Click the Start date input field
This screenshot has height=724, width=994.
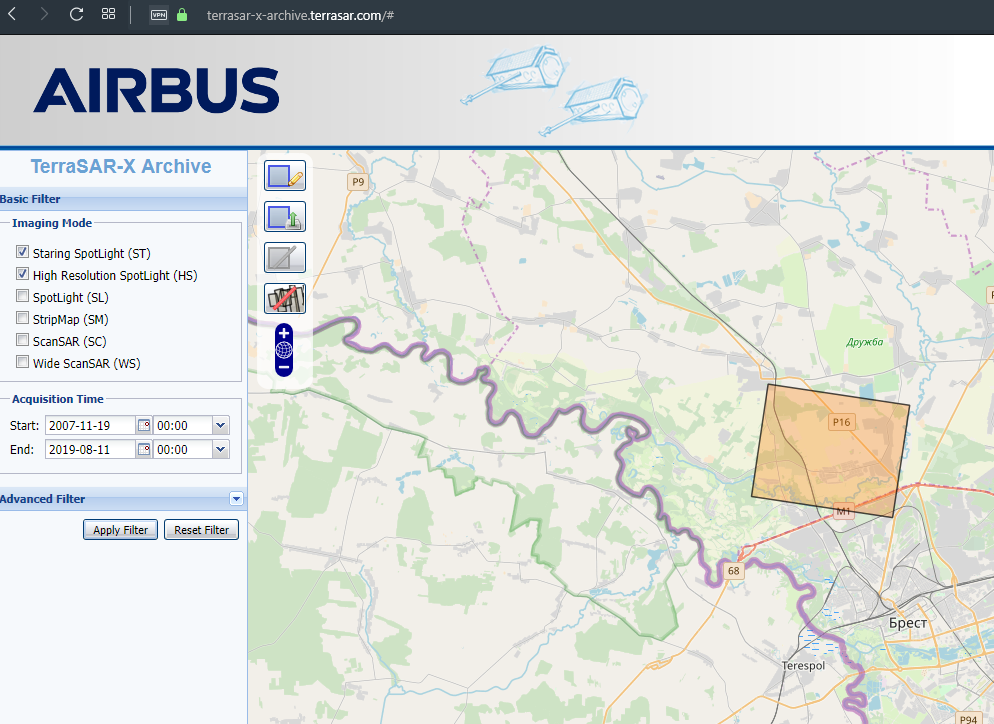click(x=90, y=425)
